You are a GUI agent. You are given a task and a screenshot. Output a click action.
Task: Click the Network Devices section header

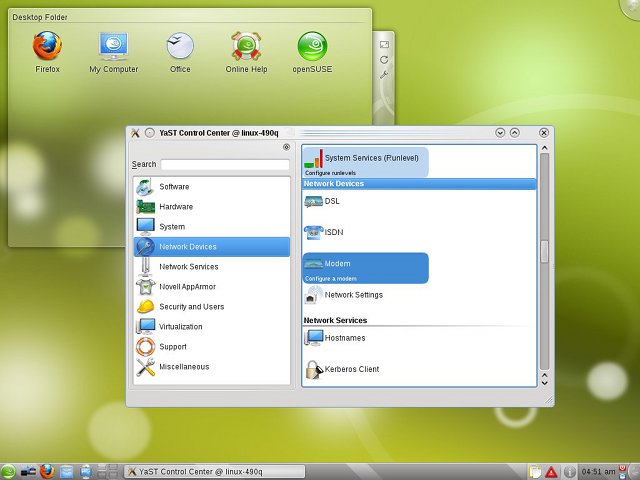tap(419, 184)
